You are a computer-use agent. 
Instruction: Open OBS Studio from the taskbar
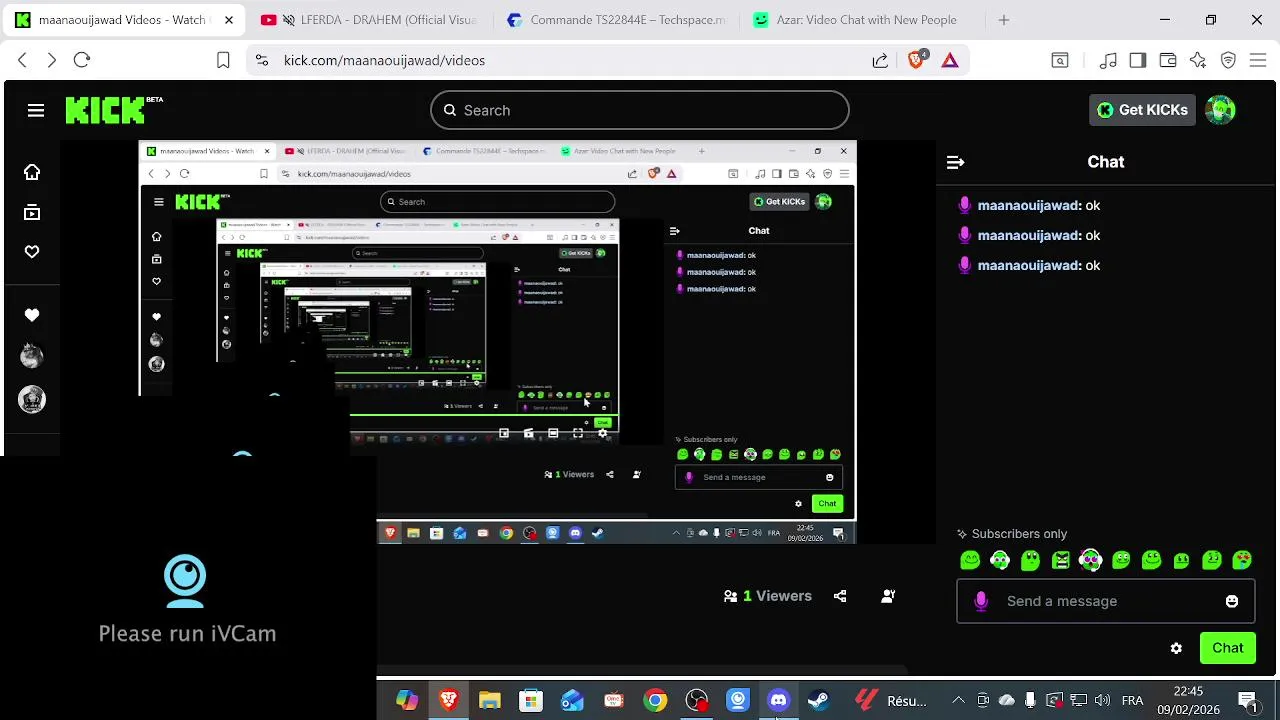pos(696,701)
